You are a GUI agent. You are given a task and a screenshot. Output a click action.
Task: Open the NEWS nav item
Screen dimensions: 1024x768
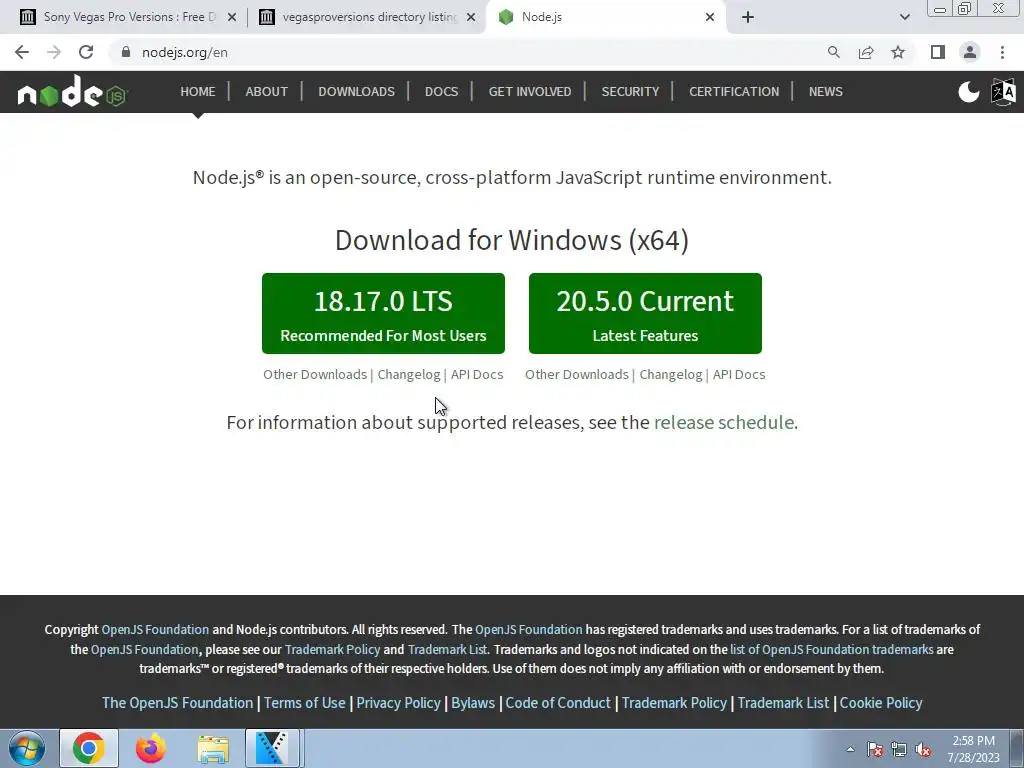tap(825, 91)
